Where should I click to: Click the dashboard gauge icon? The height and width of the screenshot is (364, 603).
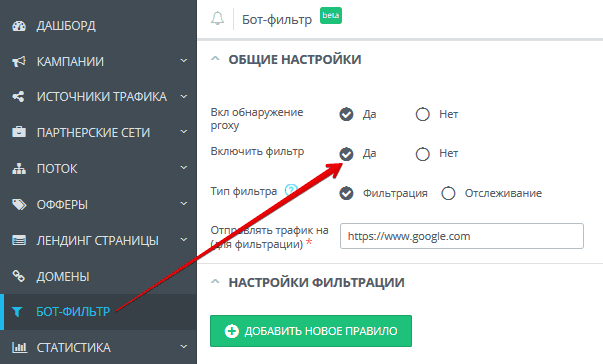pyautogui.click(x=19, y=26)
